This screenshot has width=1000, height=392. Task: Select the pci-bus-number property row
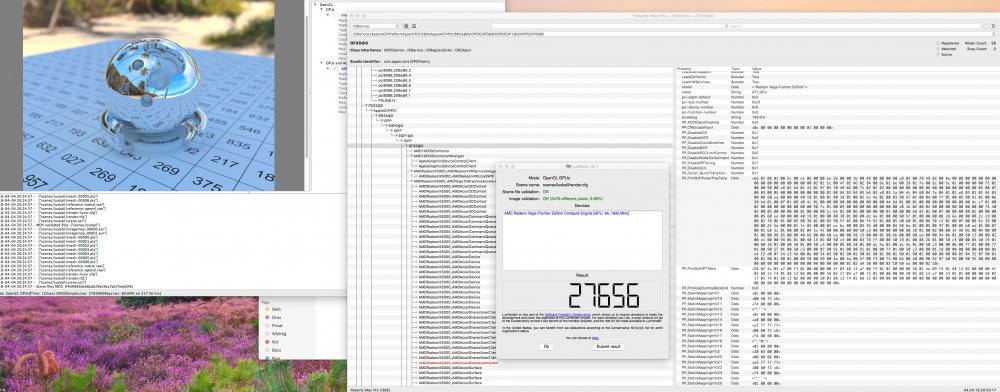click(x=838, y=102)
